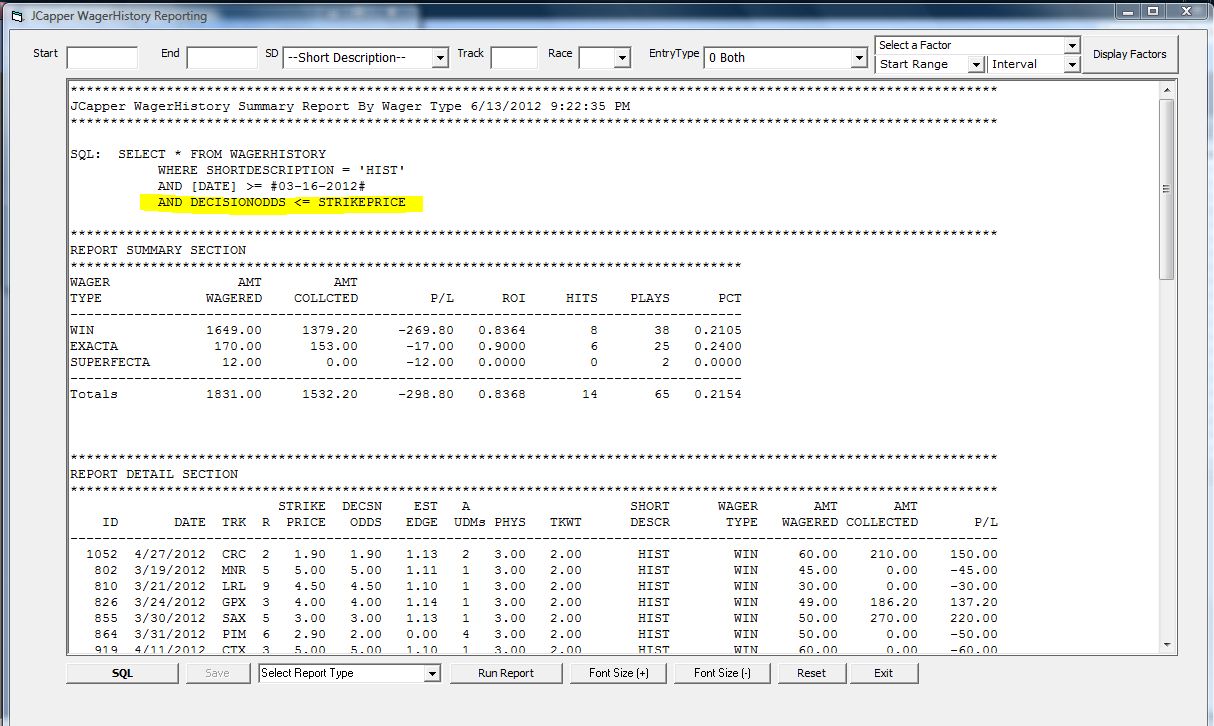Click the report vertical scrollbar thumb
Viewport: 1214px width, 726px height.
point(1167,188)
